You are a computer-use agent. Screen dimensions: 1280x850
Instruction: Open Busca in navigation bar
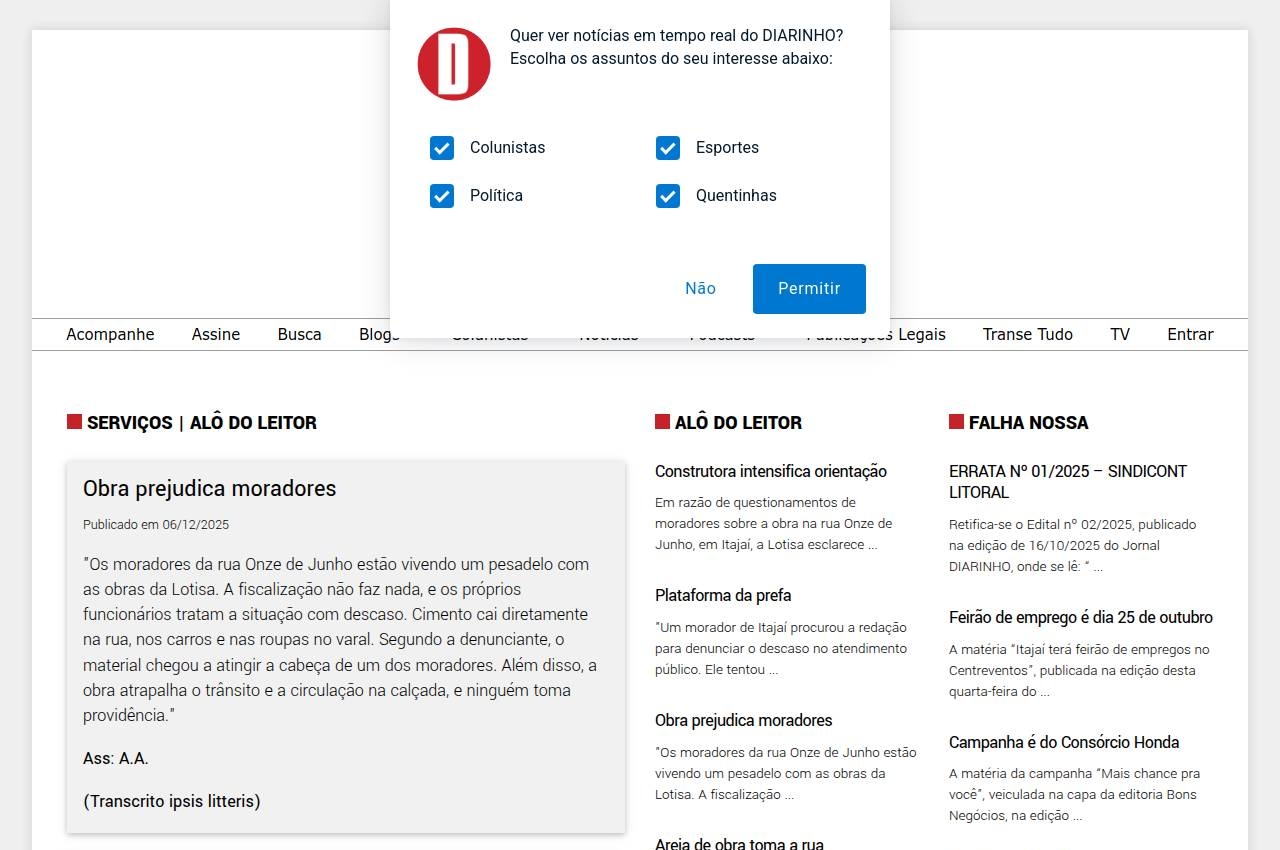[299, 335]
